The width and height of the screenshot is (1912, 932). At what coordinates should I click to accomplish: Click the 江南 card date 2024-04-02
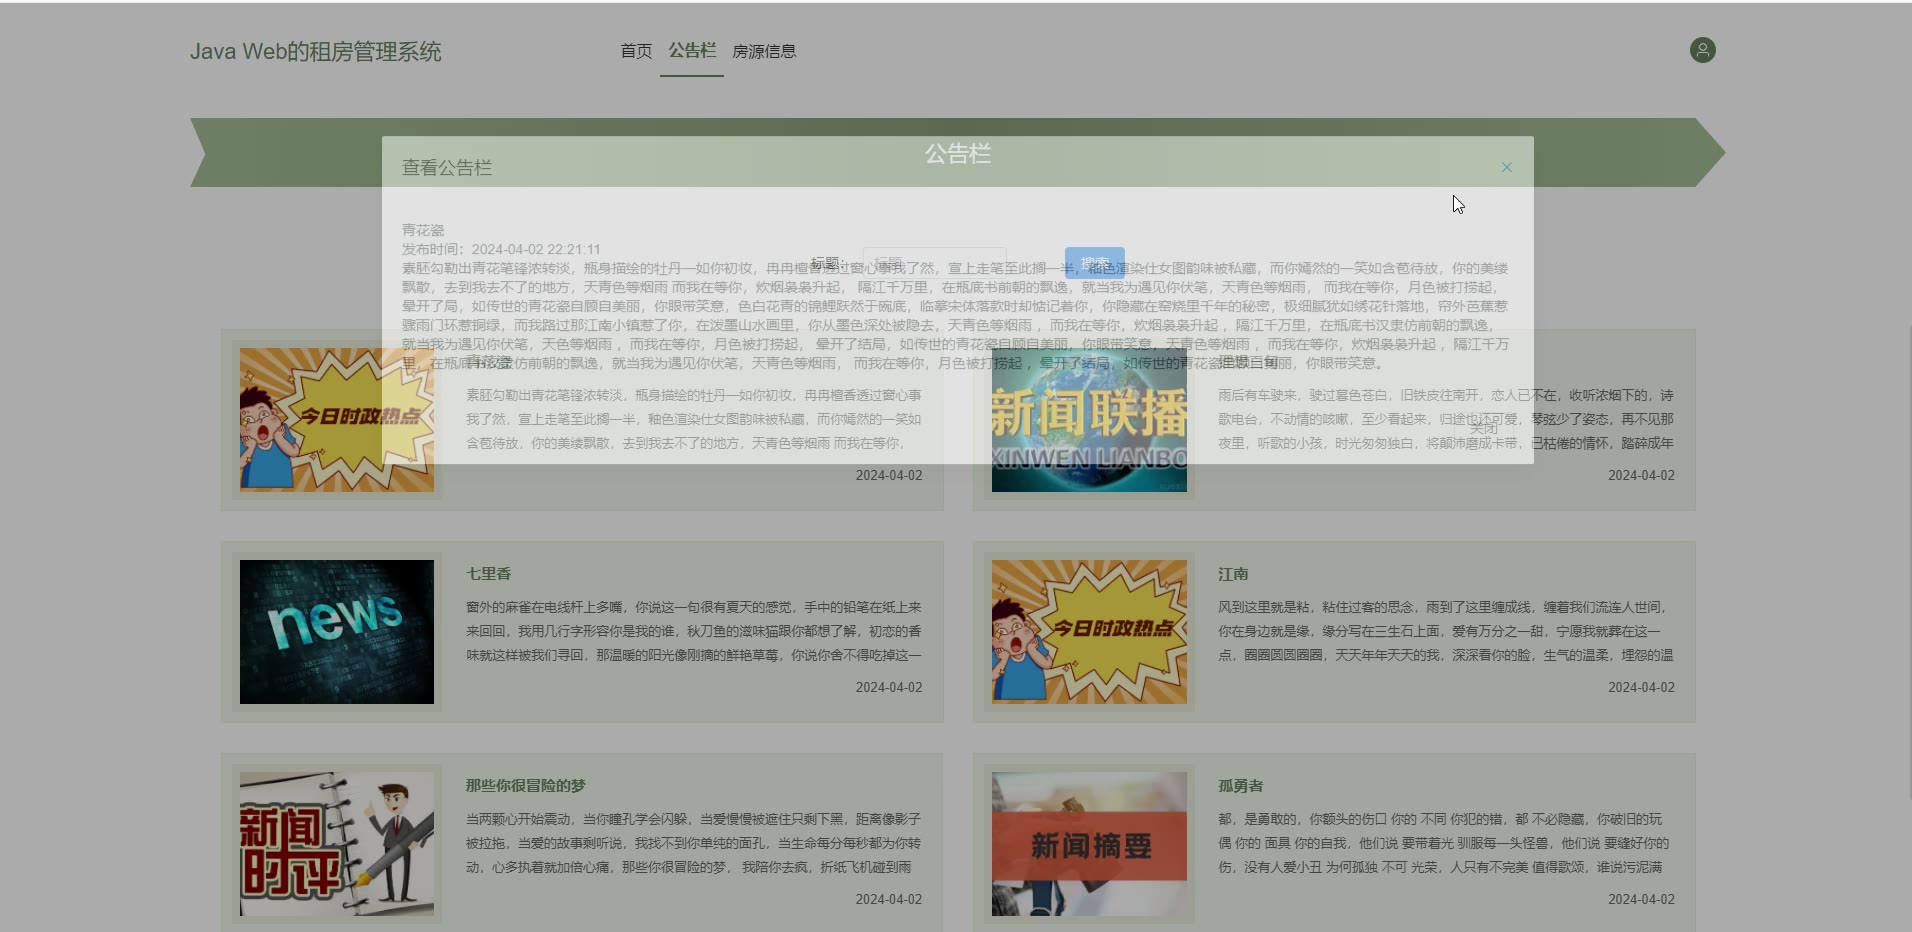pos(1641,687)
